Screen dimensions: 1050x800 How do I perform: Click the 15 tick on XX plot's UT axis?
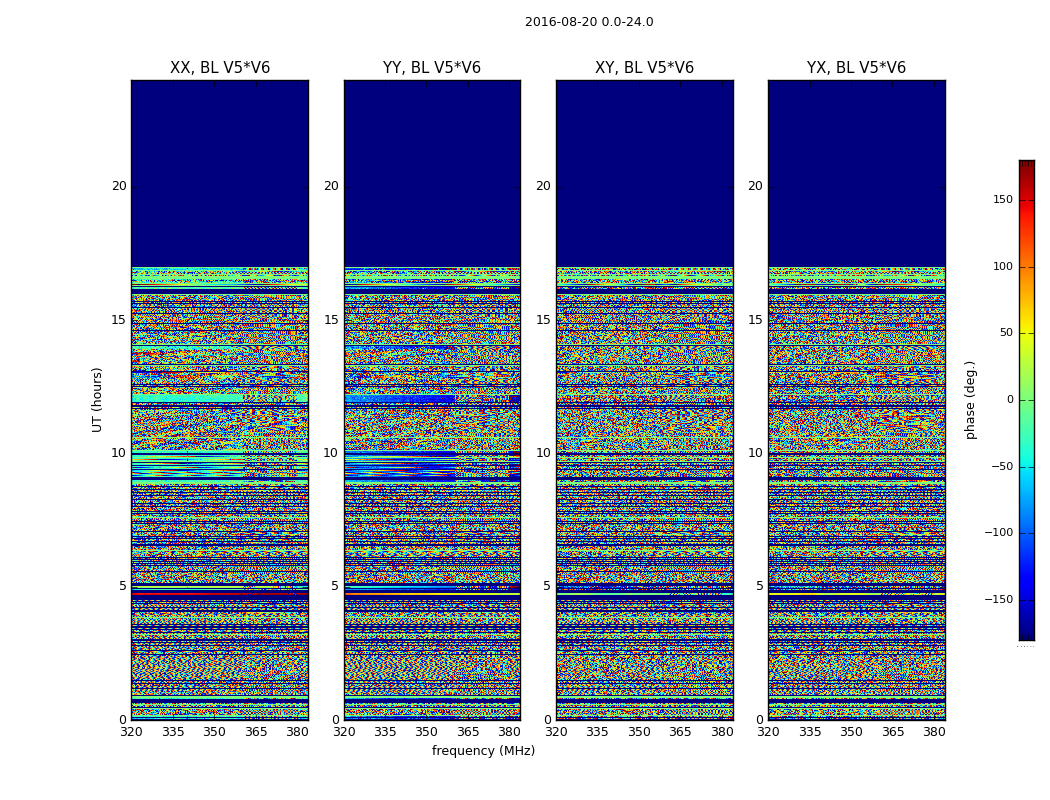pyautogui.click(x=119, y=320)
